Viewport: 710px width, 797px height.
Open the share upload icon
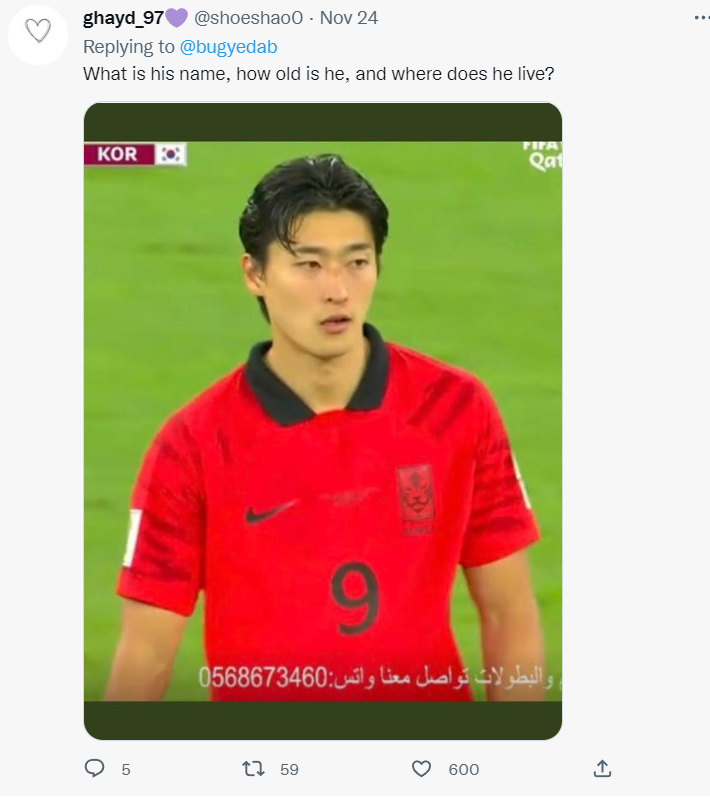tap(602, 768)
